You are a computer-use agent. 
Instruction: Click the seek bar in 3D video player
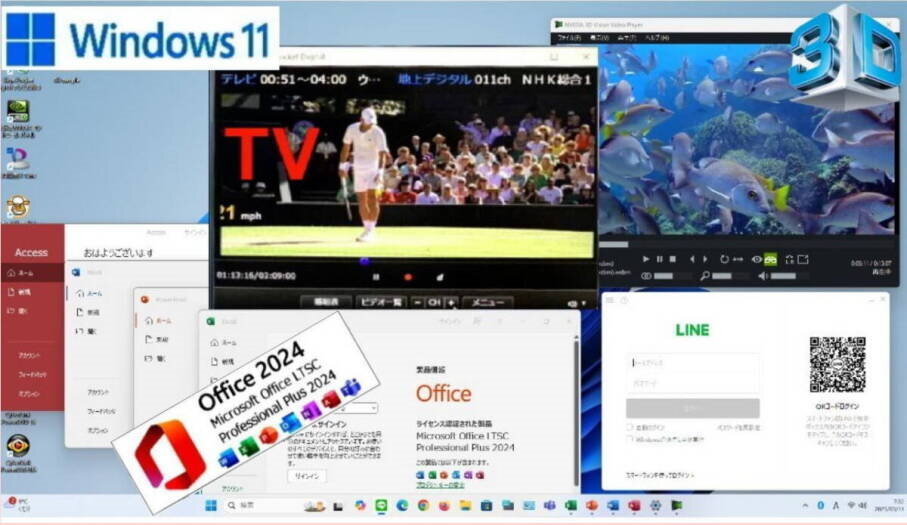746,245
